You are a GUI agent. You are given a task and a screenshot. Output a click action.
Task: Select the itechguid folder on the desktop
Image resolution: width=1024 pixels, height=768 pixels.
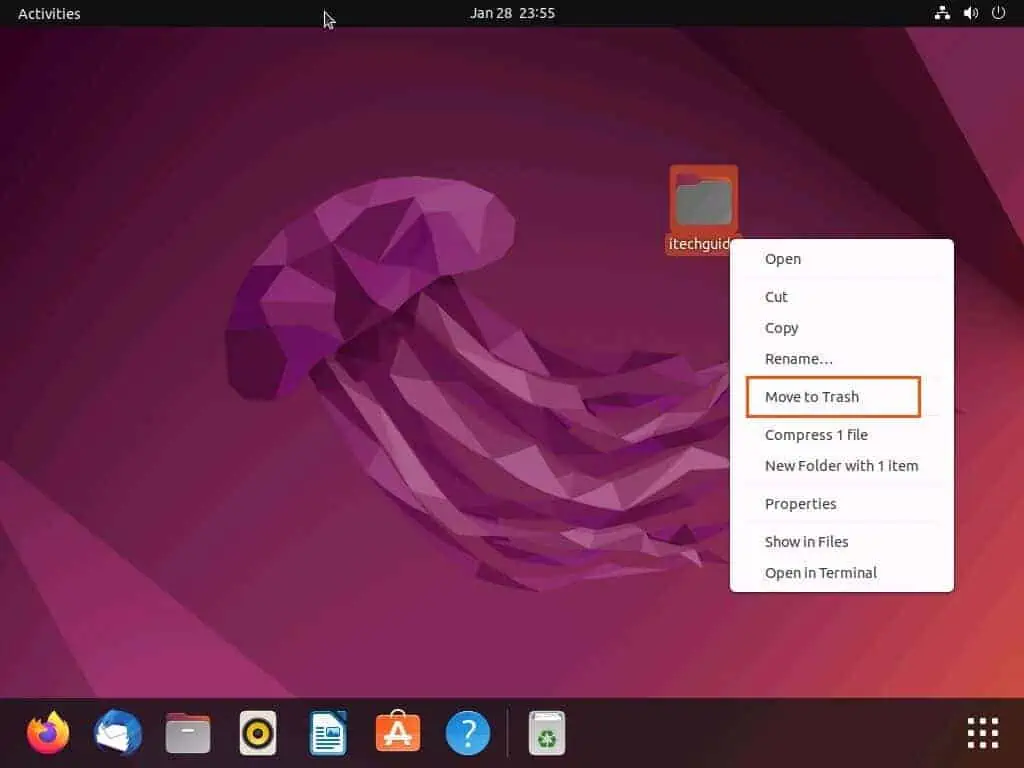click(703, 199)
